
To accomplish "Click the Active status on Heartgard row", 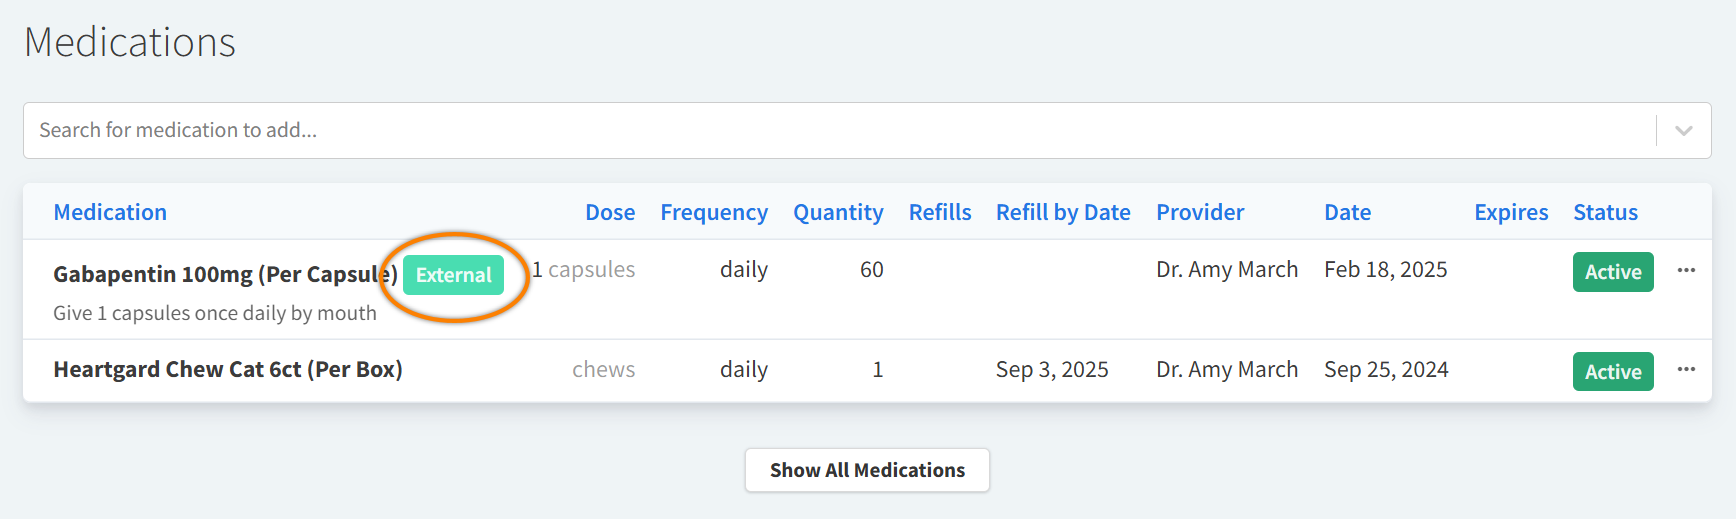I will click(1613, 372).
